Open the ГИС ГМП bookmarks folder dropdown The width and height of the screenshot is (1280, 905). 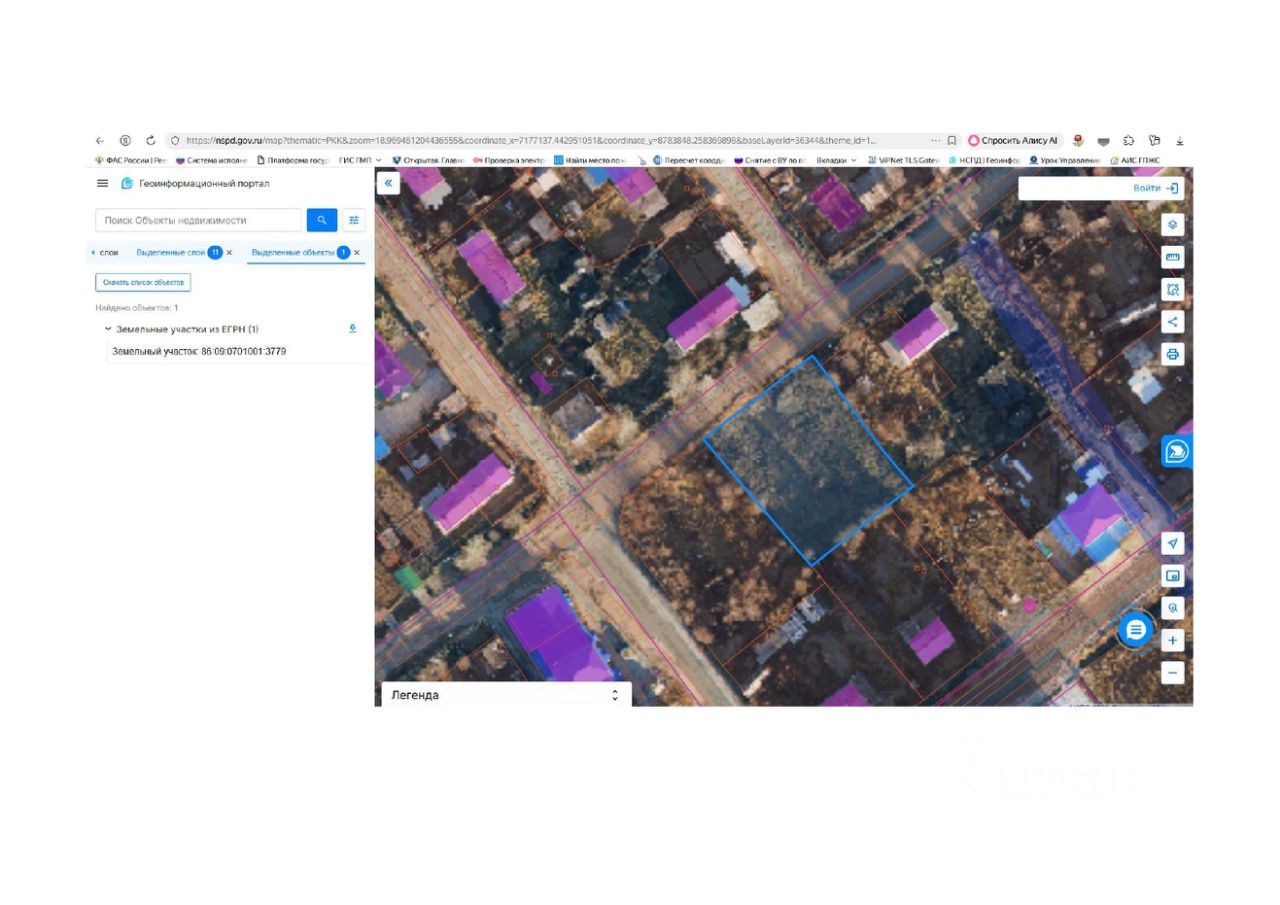click(x=360, y=160)
